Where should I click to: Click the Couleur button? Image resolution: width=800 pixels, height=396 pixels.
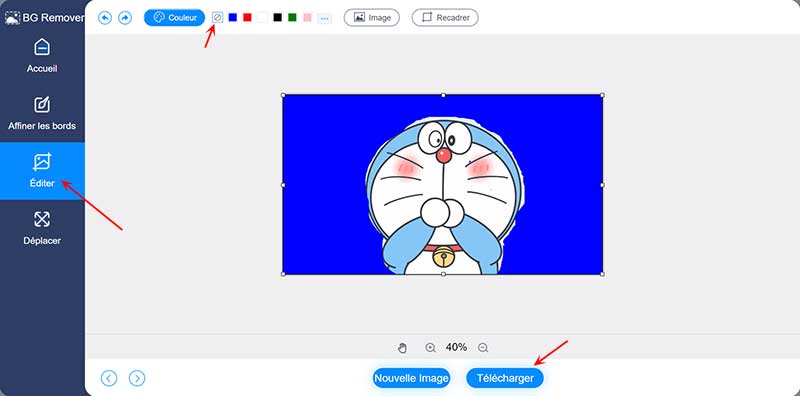click(174, 18)
